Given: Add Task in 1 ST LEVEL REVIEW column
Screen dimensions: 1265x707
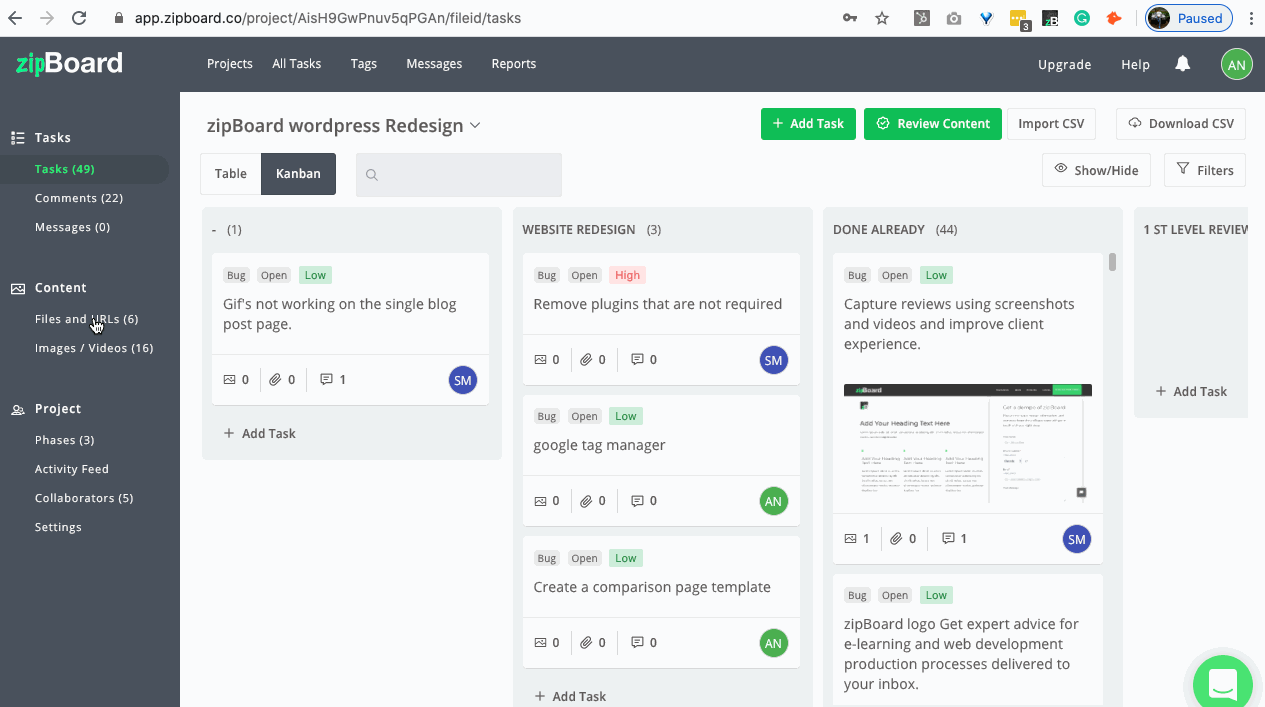Looking at the screenshot, I should pyautogui.click(x=1191, y=392).
